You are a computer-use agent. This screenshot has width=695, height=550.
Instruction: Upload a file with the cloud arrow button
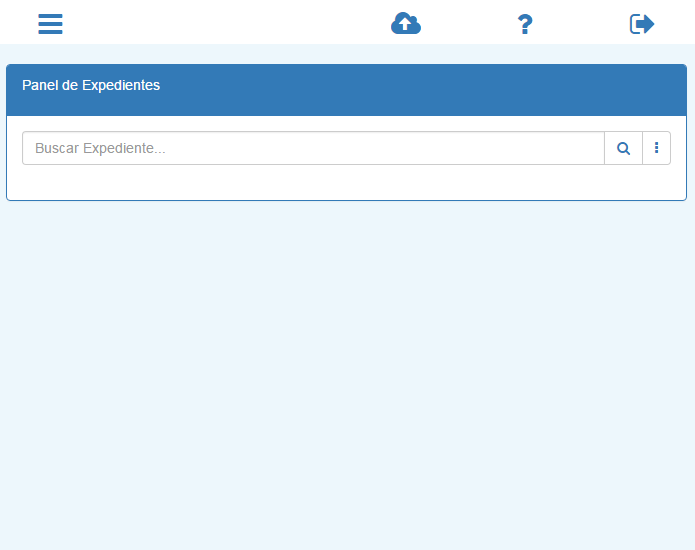[406, 24]
